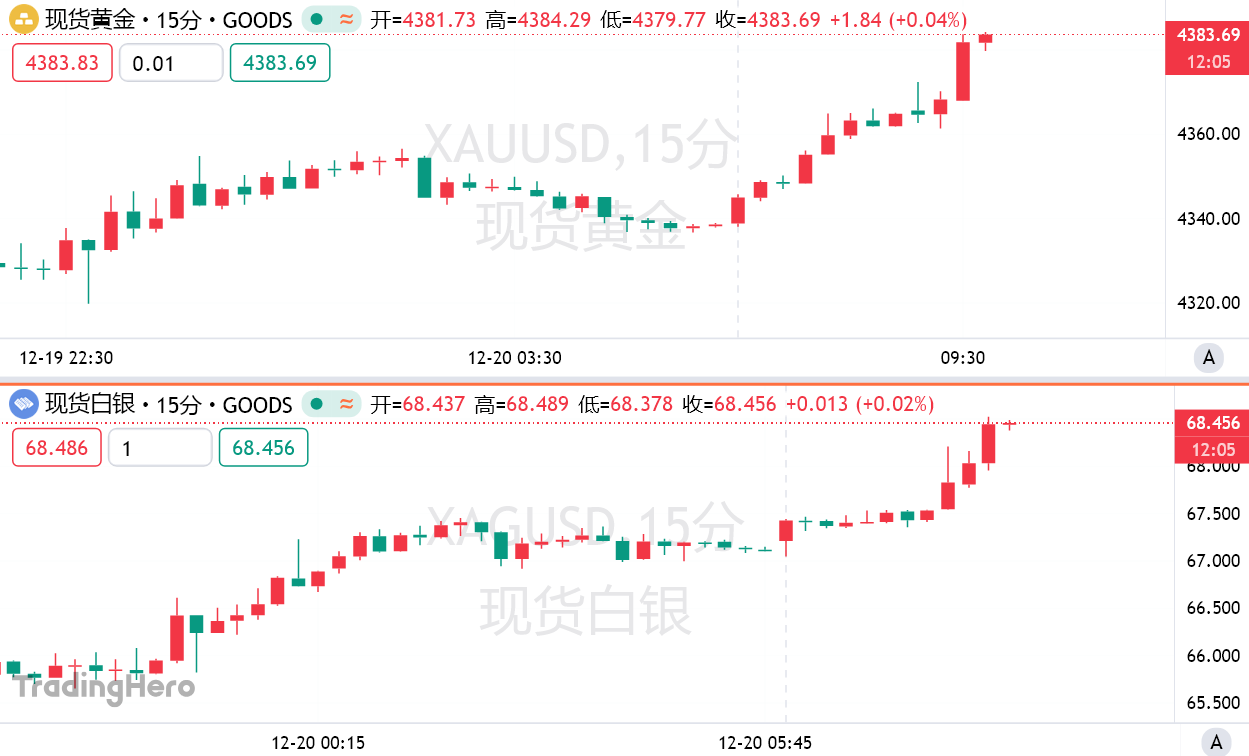
Task: Click the gold lot size field showing 0.01
Action: (171, 63)
